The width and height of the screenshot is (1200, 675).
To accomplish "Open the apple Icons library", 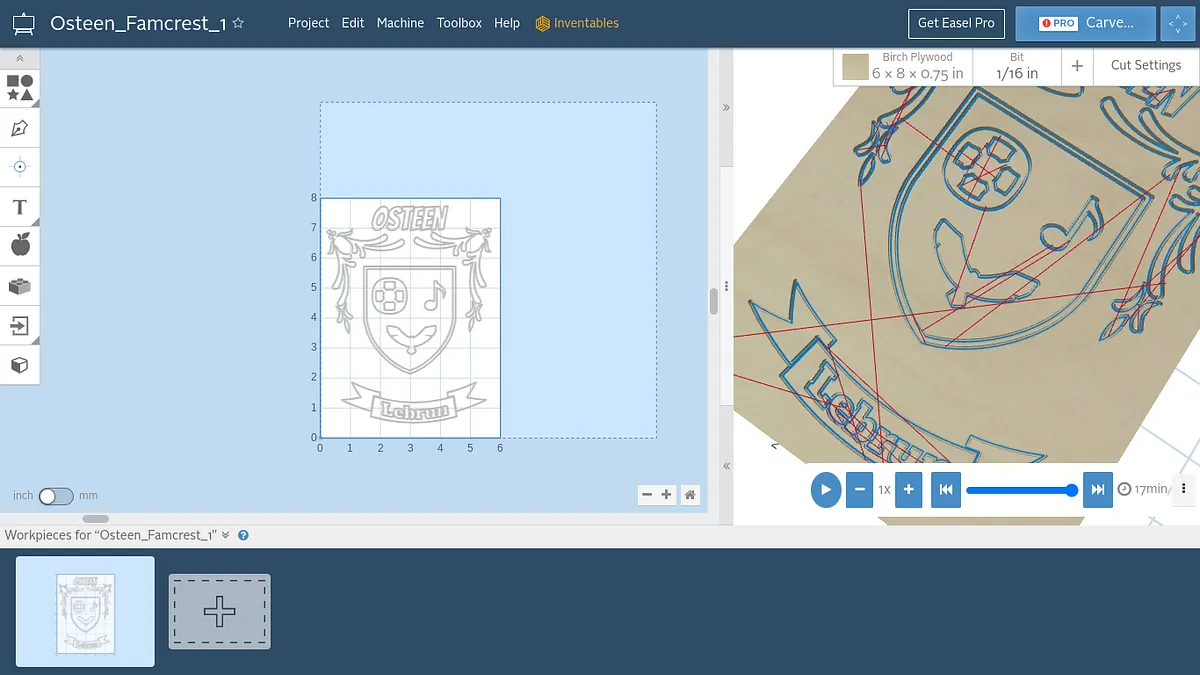I will (x=20, y=246).
